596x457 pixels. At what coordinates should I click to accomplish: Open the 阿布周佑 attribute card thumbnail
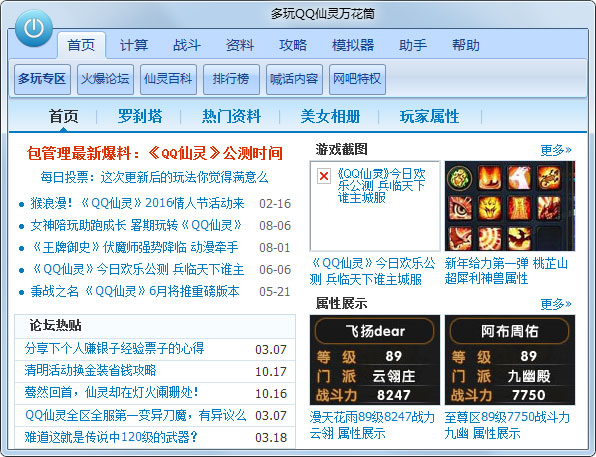point(510,360)
